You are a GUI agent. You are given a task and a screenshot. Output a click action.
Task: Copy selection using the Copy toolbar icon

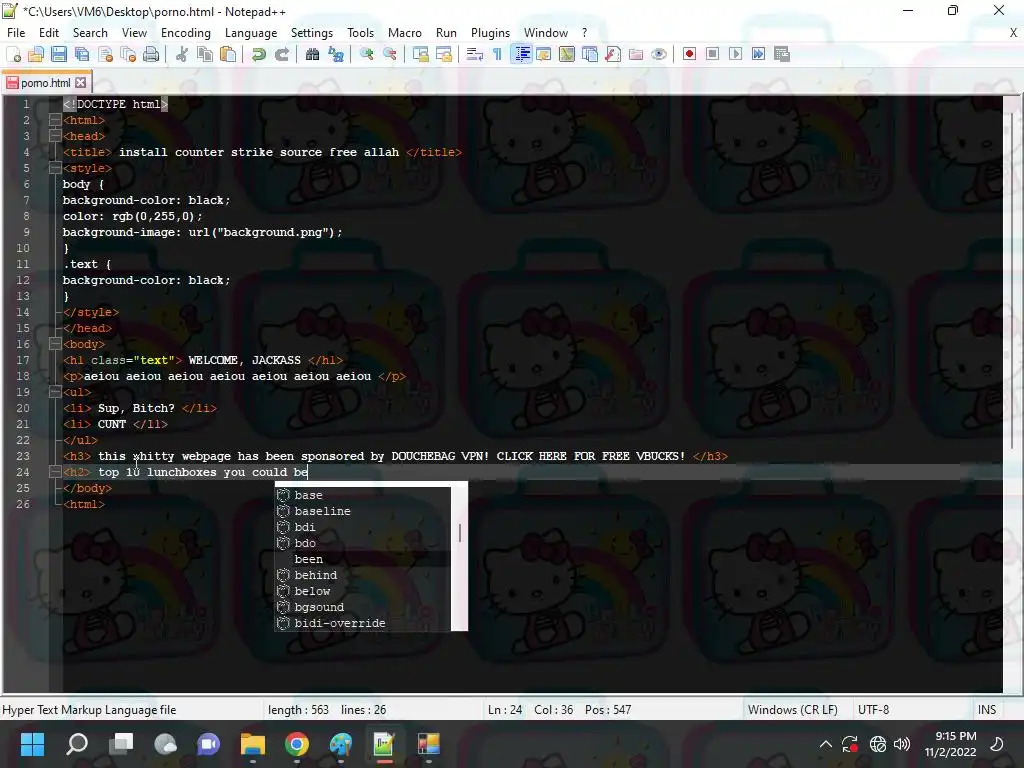pos(205,54)
